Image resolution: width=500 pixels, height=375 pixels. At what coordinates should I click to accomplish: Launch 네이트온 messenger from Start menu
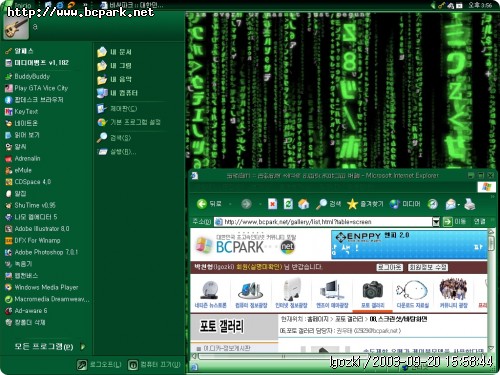pos(22,123)
